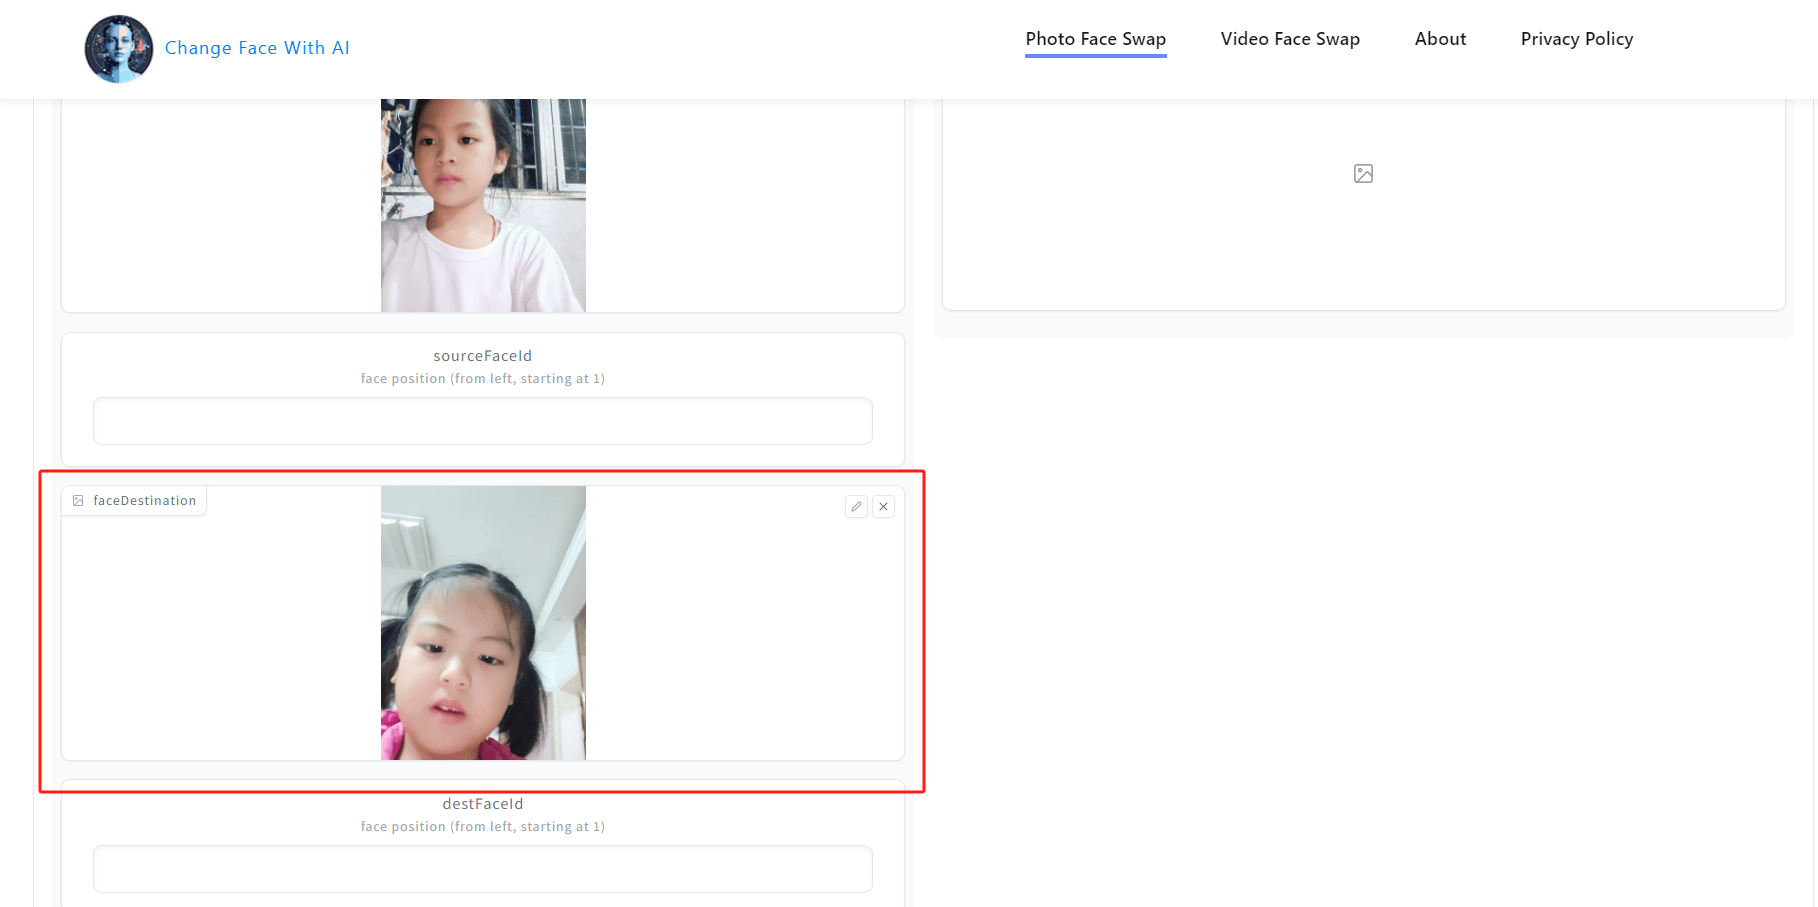This screenshot has width=1818, height=907.
Task: Click the sourceFaceId panel title
Action: pyautogui.click(x=482, y=356)
